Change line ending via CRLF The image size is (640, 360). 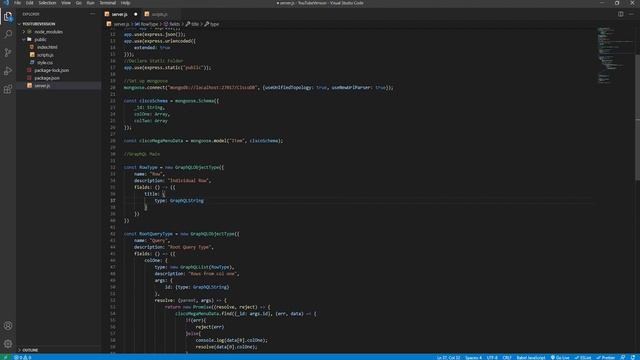point(507,357)
